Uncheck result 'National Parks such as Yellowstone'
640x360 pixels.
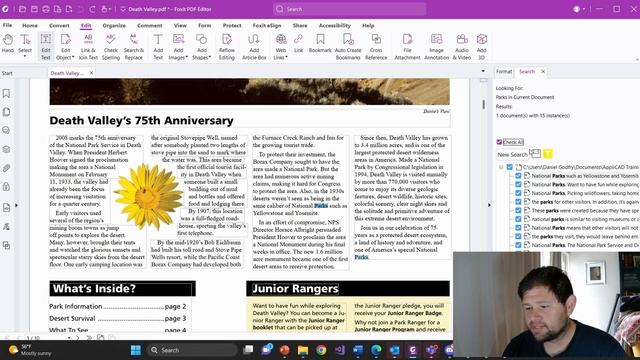click(518, 176)
